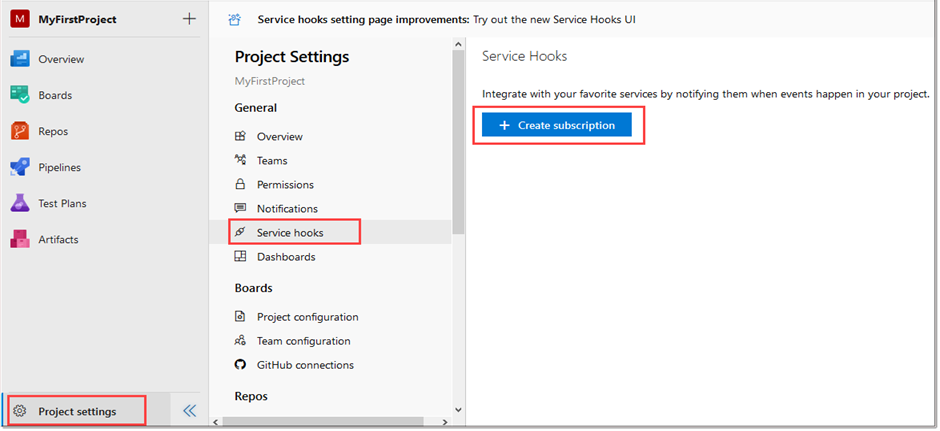Image resolution: width=940 pixels, height=431 pixels.
Task: Collapse the sidebar with double chevron icon
Action: point(189,411)
